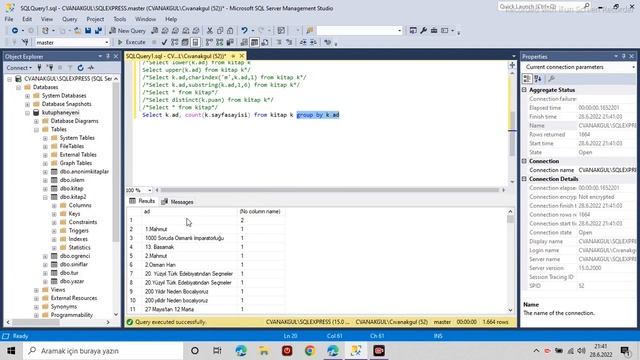Click the Windows Start button
Viewport: 640px width, 360px height.
(x=11, y=351)
